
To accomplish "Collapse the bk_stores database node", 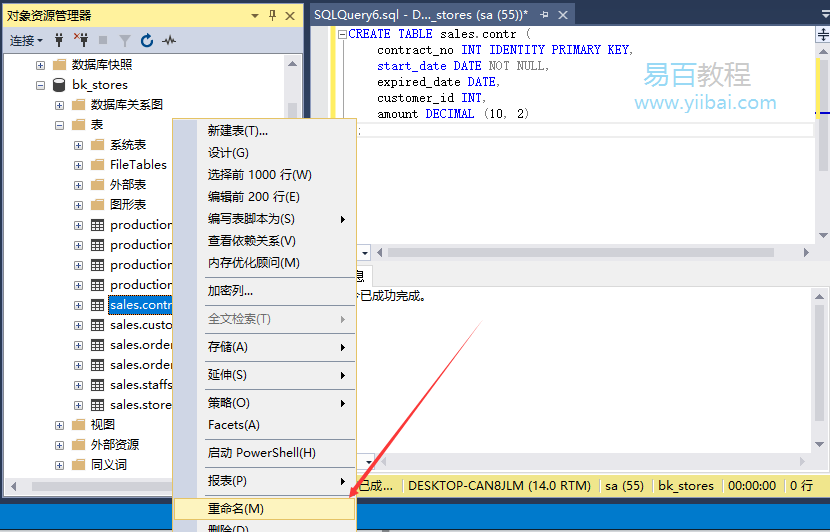I will [x=40, y=85].
